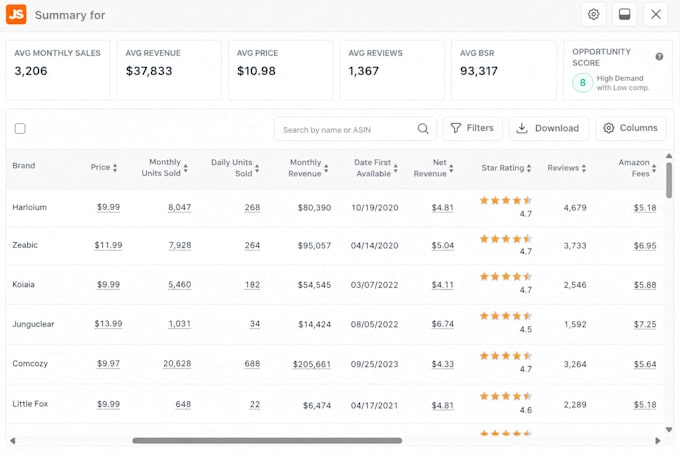Open Harloium price $9.99 link

[108, 207]
